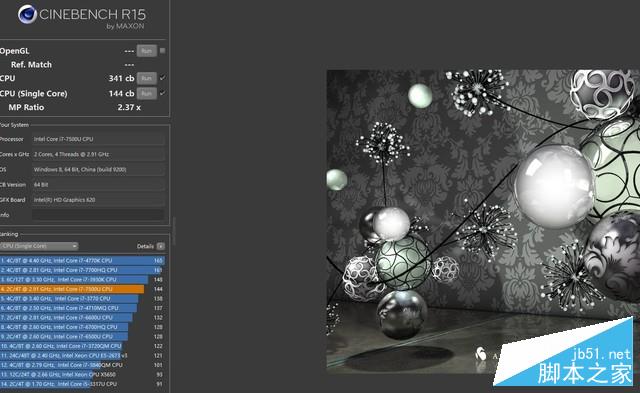Click the Processor field Intel Core i7-7500U
This screenshot has height=393, width=640.
point(98,139)
